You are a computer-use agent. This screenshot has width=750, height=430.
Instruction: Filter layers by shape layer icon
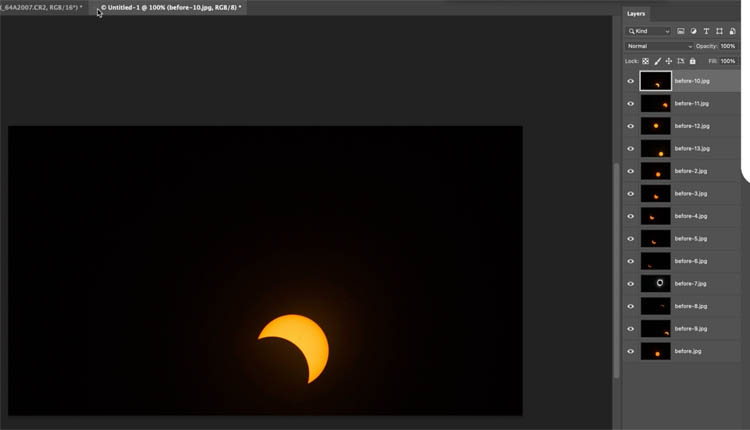pyautogui.click(x=719, y=31)
